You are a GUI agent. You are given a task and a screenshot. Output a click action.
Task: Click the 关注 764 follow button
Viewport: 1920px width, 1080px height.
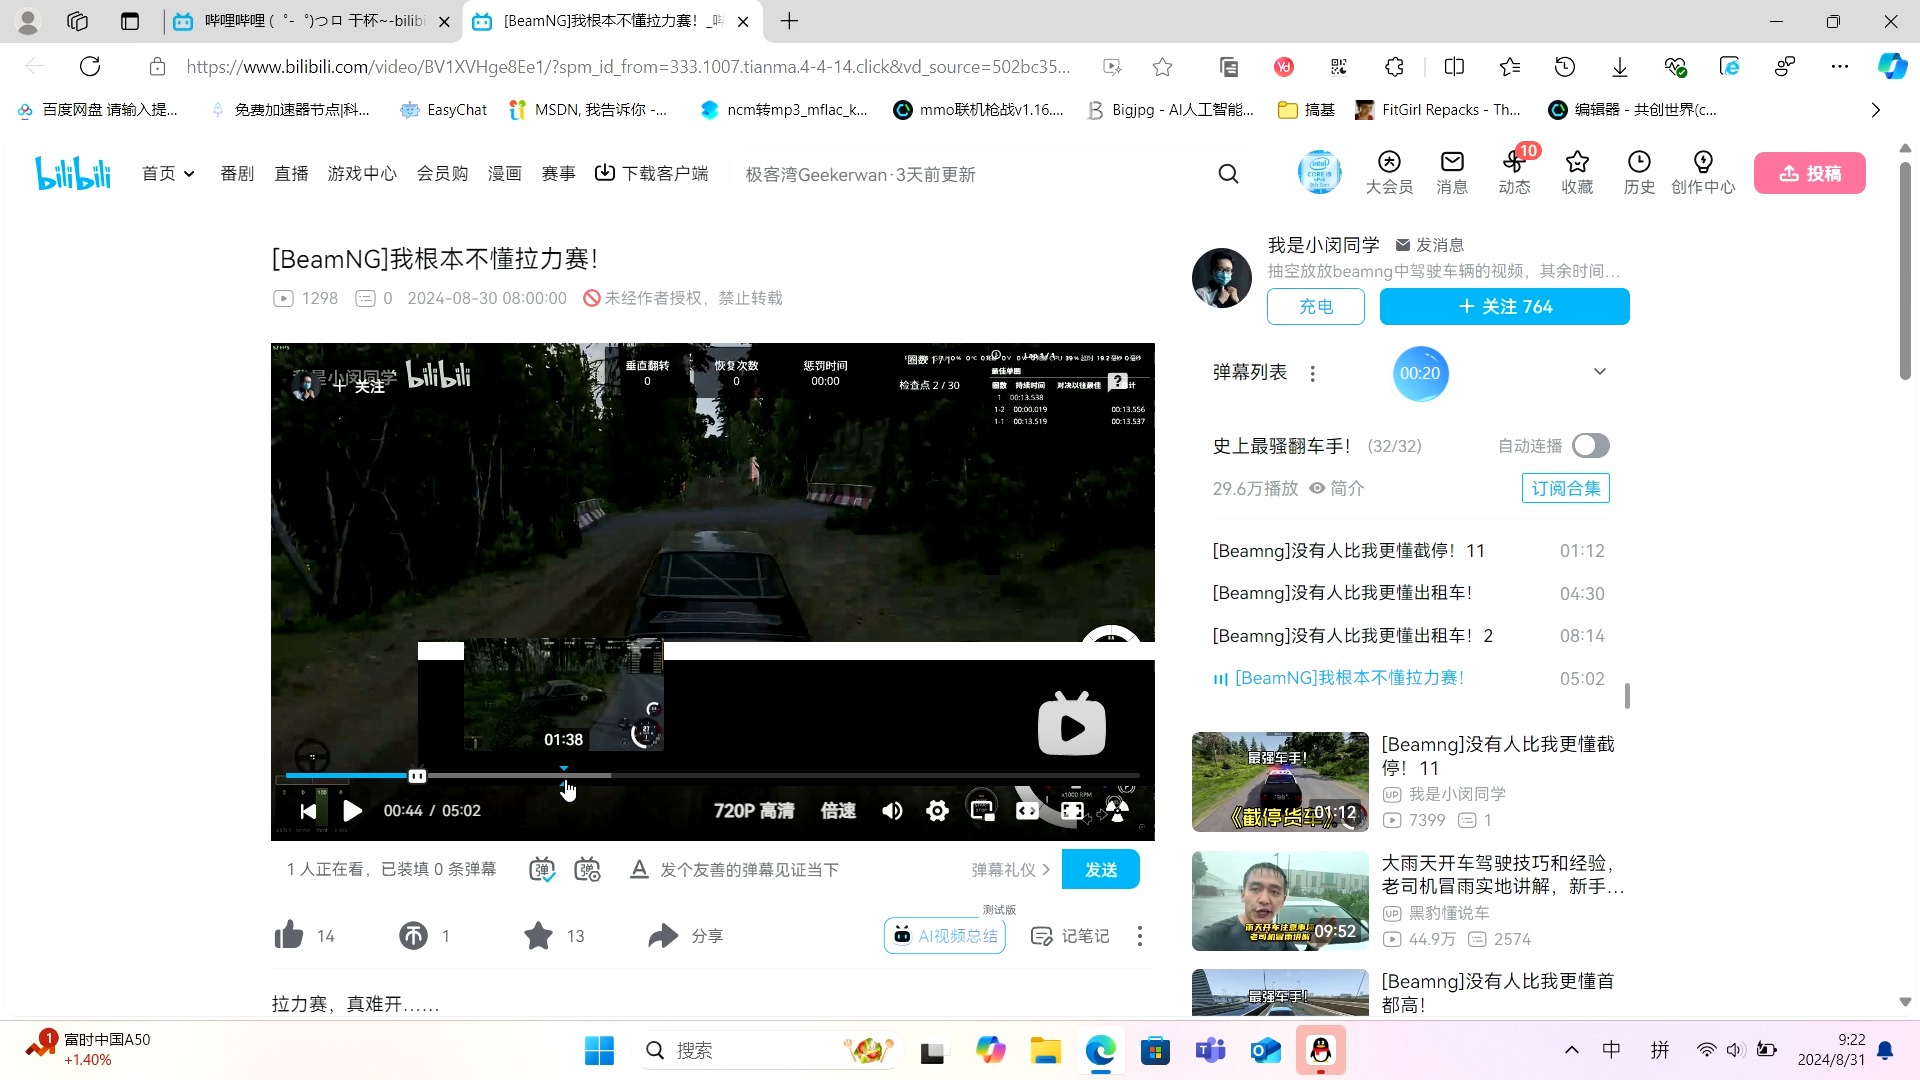tap(1504, 307)
